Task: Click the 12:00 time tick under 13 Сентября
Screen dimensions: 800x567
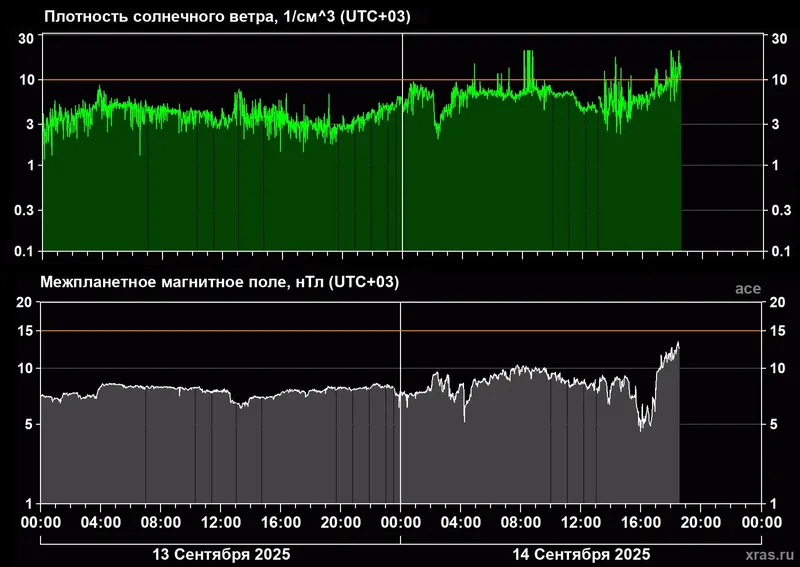Action: pyautogui.click(x=220, y=521)
